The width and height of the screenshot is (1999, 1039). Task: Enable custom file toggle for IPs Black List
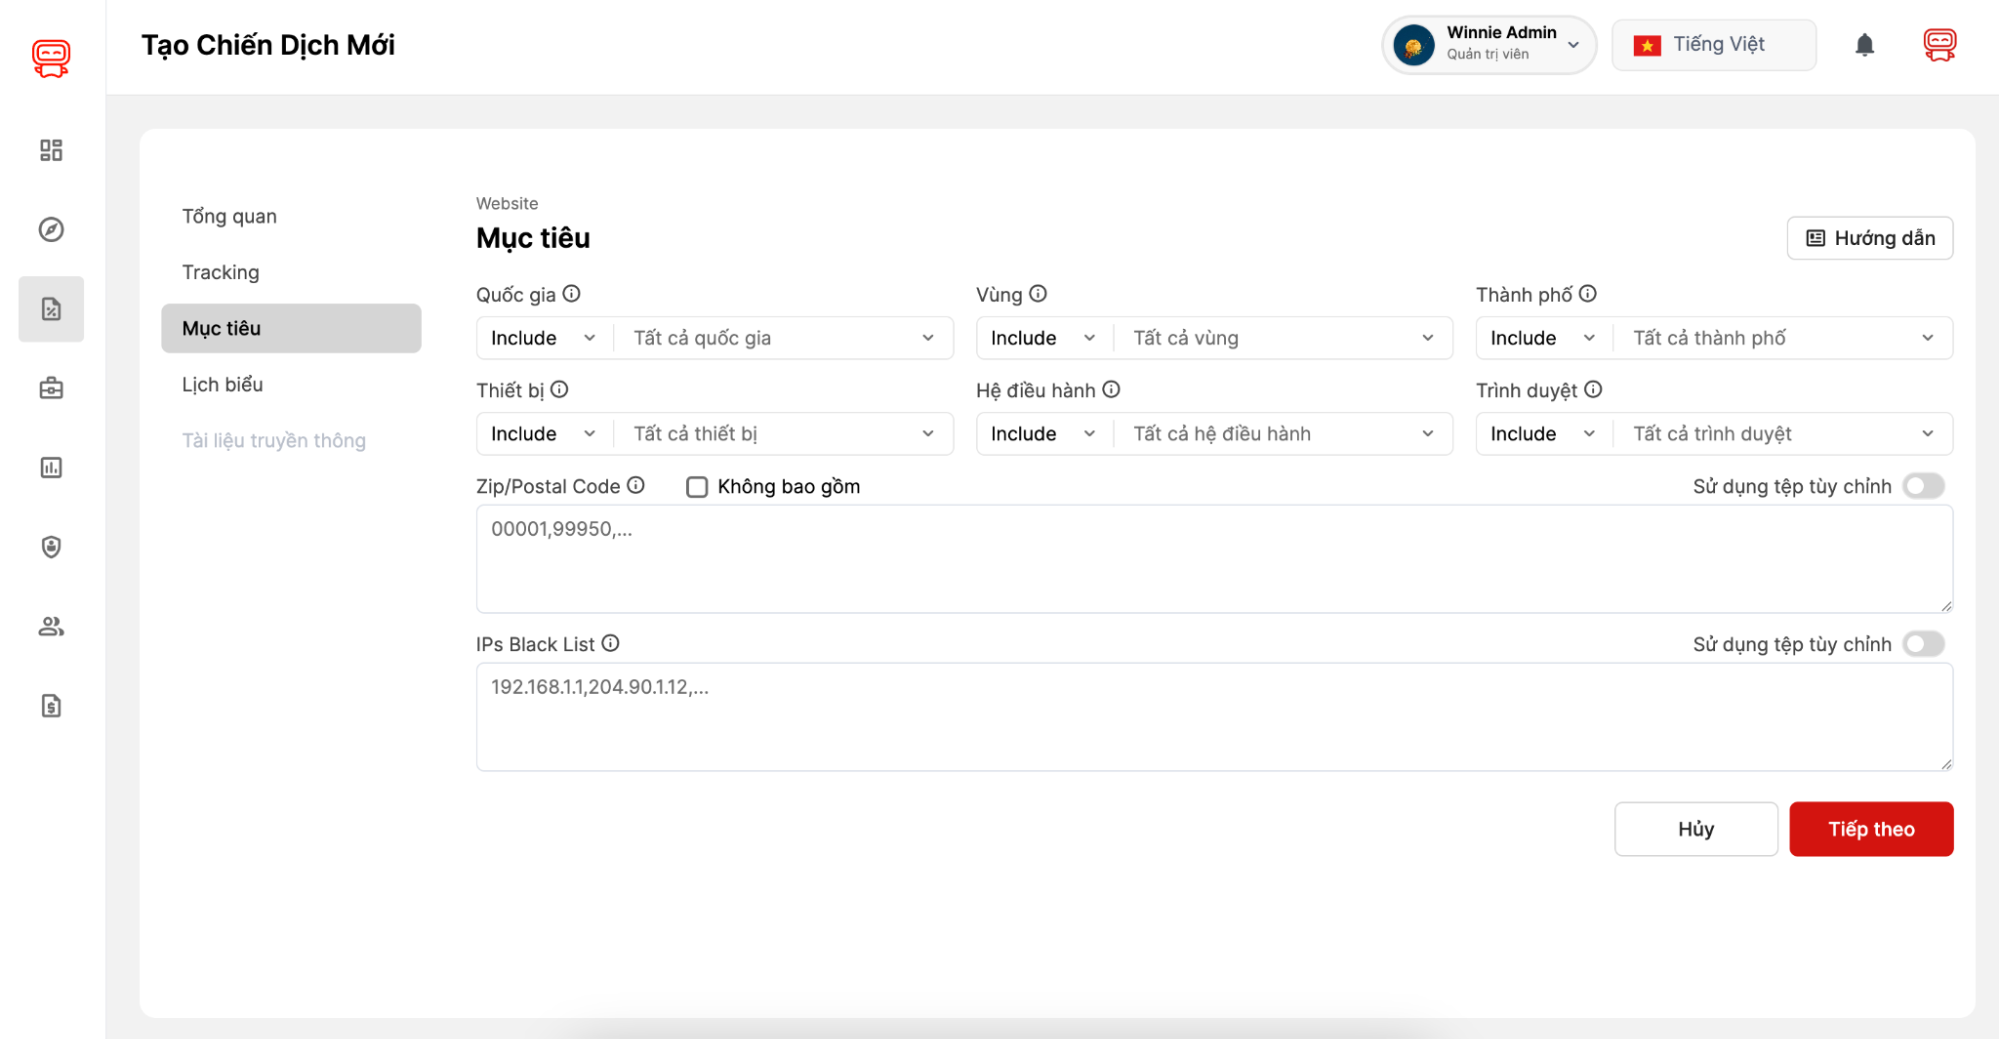click(x=1923, y=644)
